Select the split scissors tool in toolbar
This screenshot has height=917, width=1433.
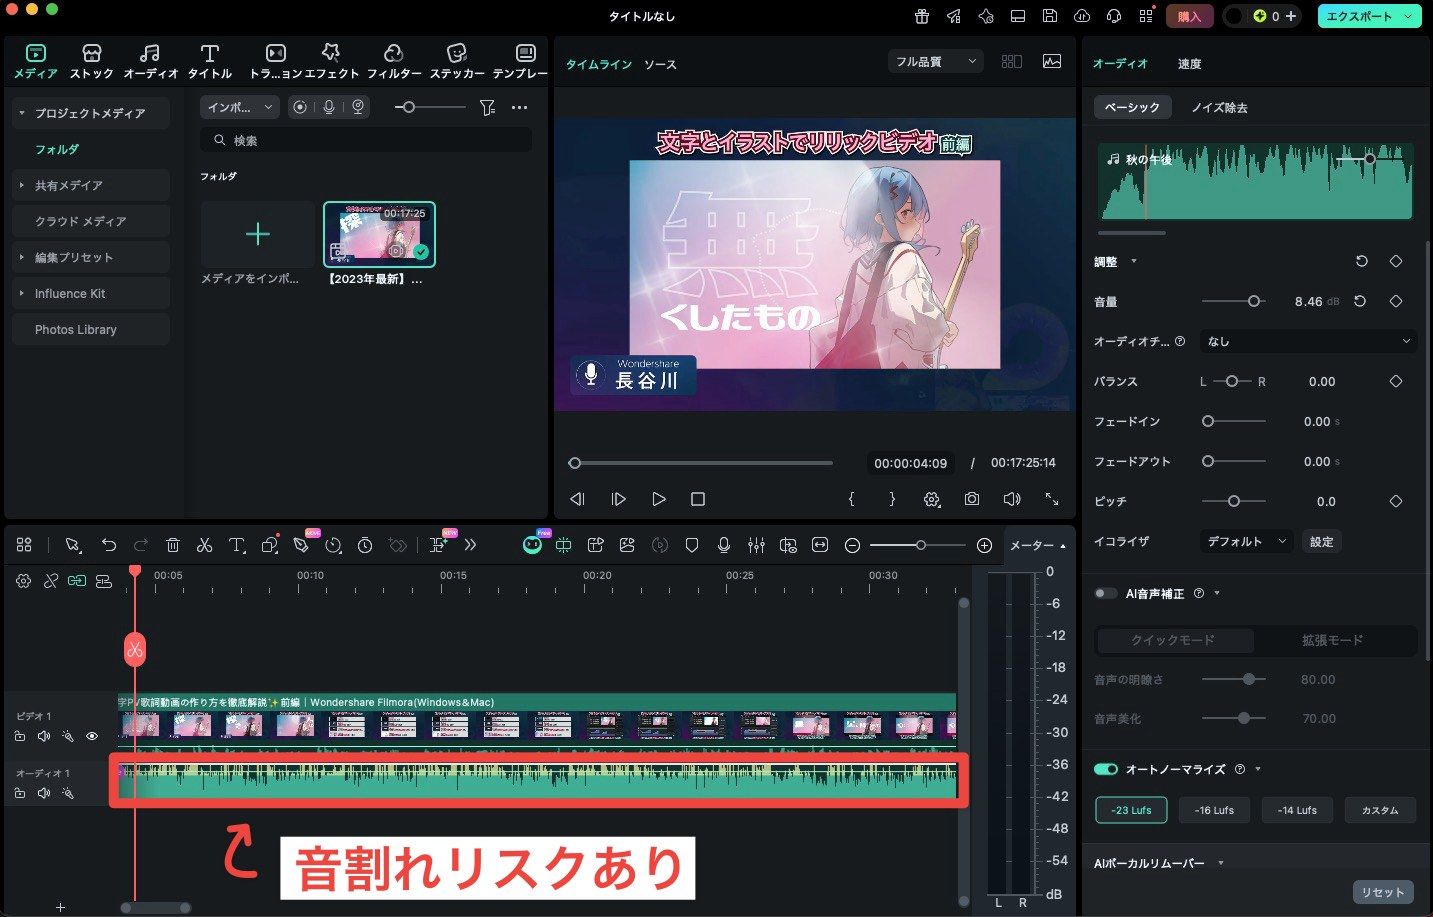pyautogui.click(x=204, y=545)
